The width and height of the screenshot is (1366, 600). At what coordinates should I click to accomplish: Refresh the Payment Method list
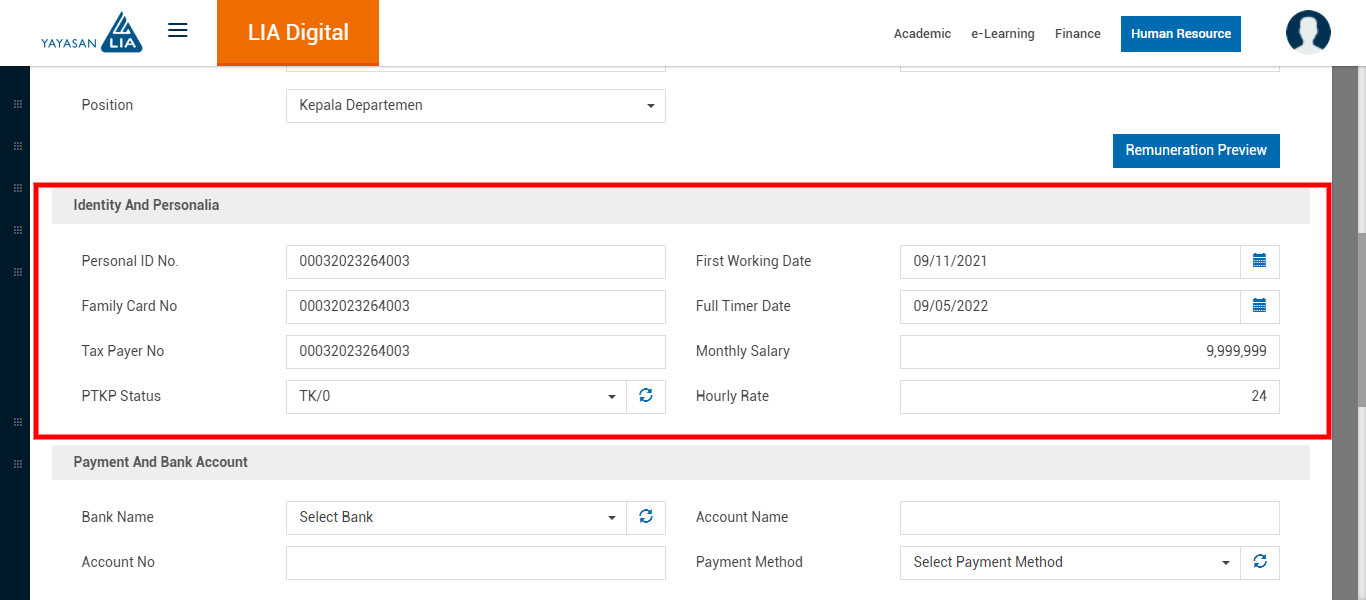[1259, 562]
